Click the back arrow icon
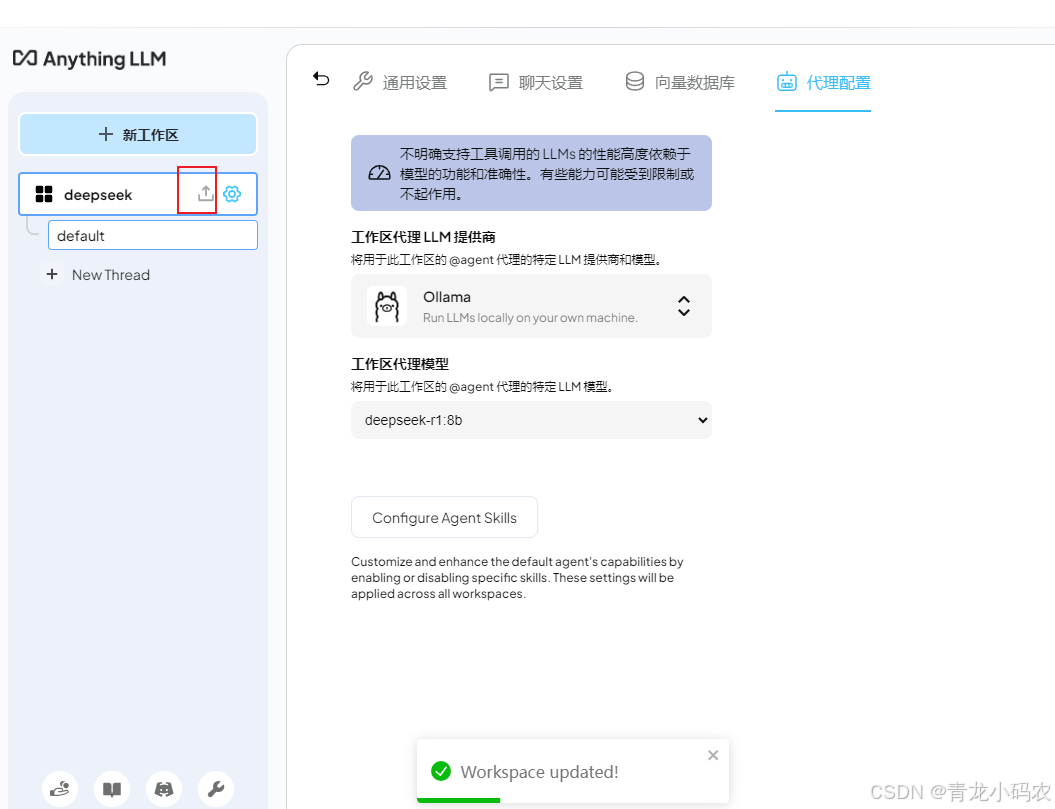The height and width of the screenshot is (809, 1055). tap(321, 79)
